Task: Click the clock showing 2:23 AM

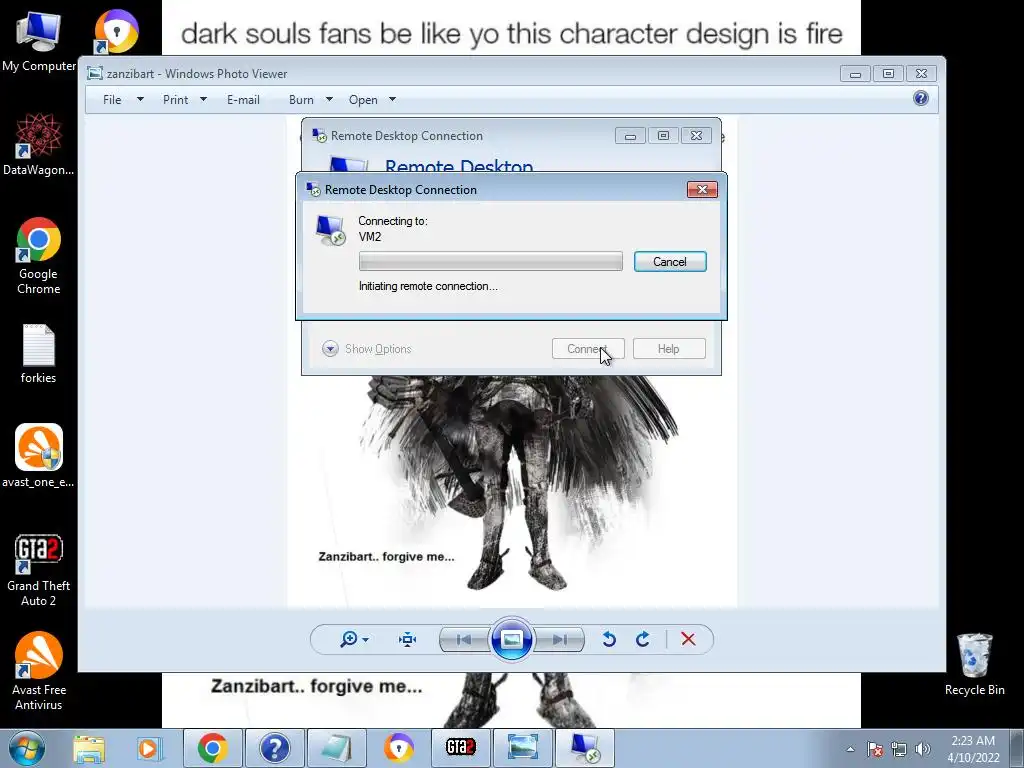Action: (973, 749)
